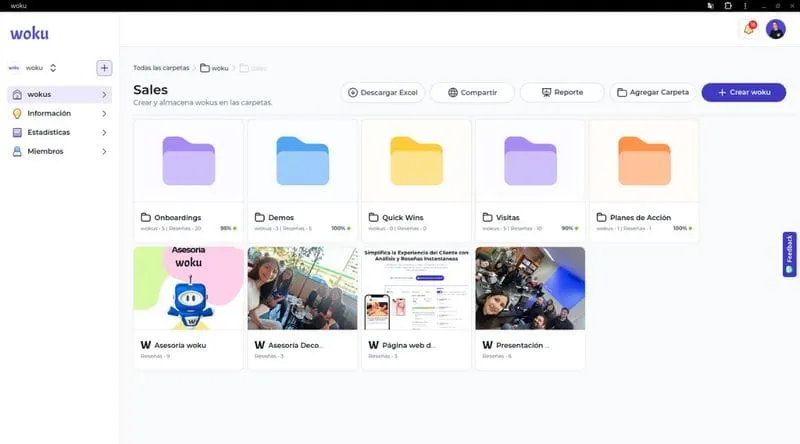Expand the Información chevron

(x=104, y=113)
